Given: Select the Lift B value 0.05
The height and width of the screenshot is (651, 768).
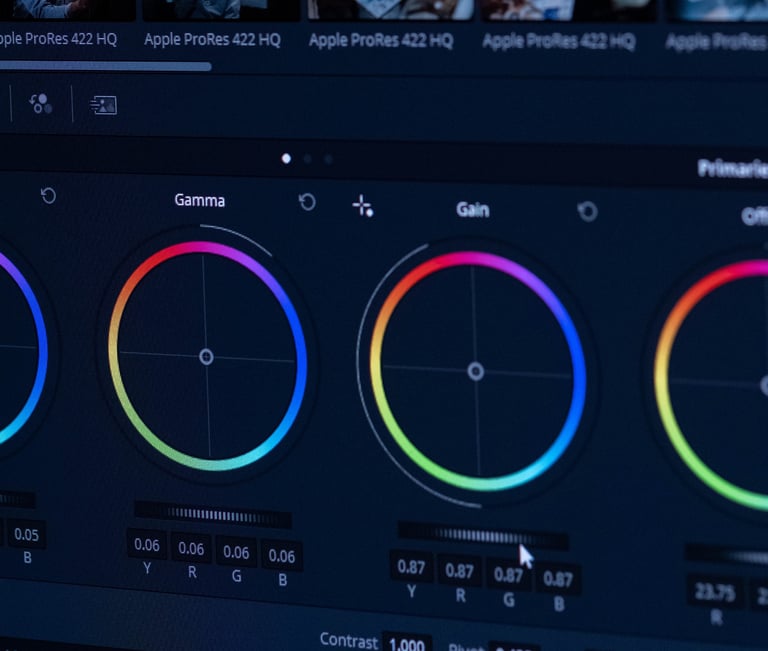Looking at the screenshot, I should click(x=26, y=534).
